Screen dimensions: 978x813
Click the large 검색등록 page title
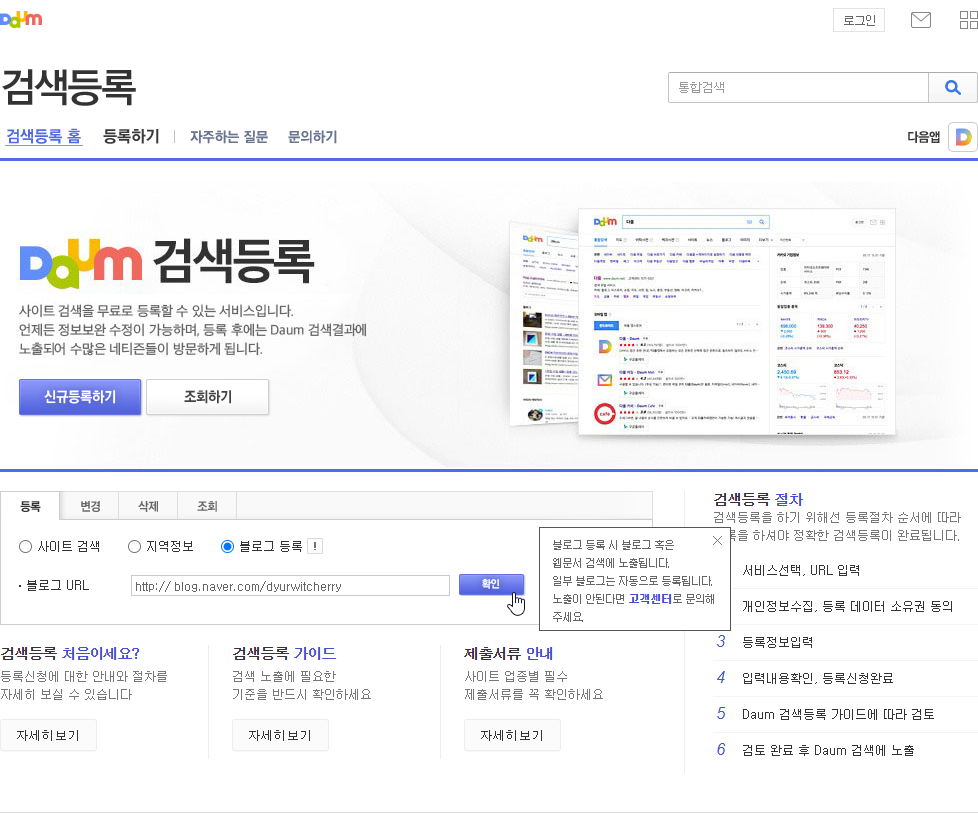click(x=69, y=87)
